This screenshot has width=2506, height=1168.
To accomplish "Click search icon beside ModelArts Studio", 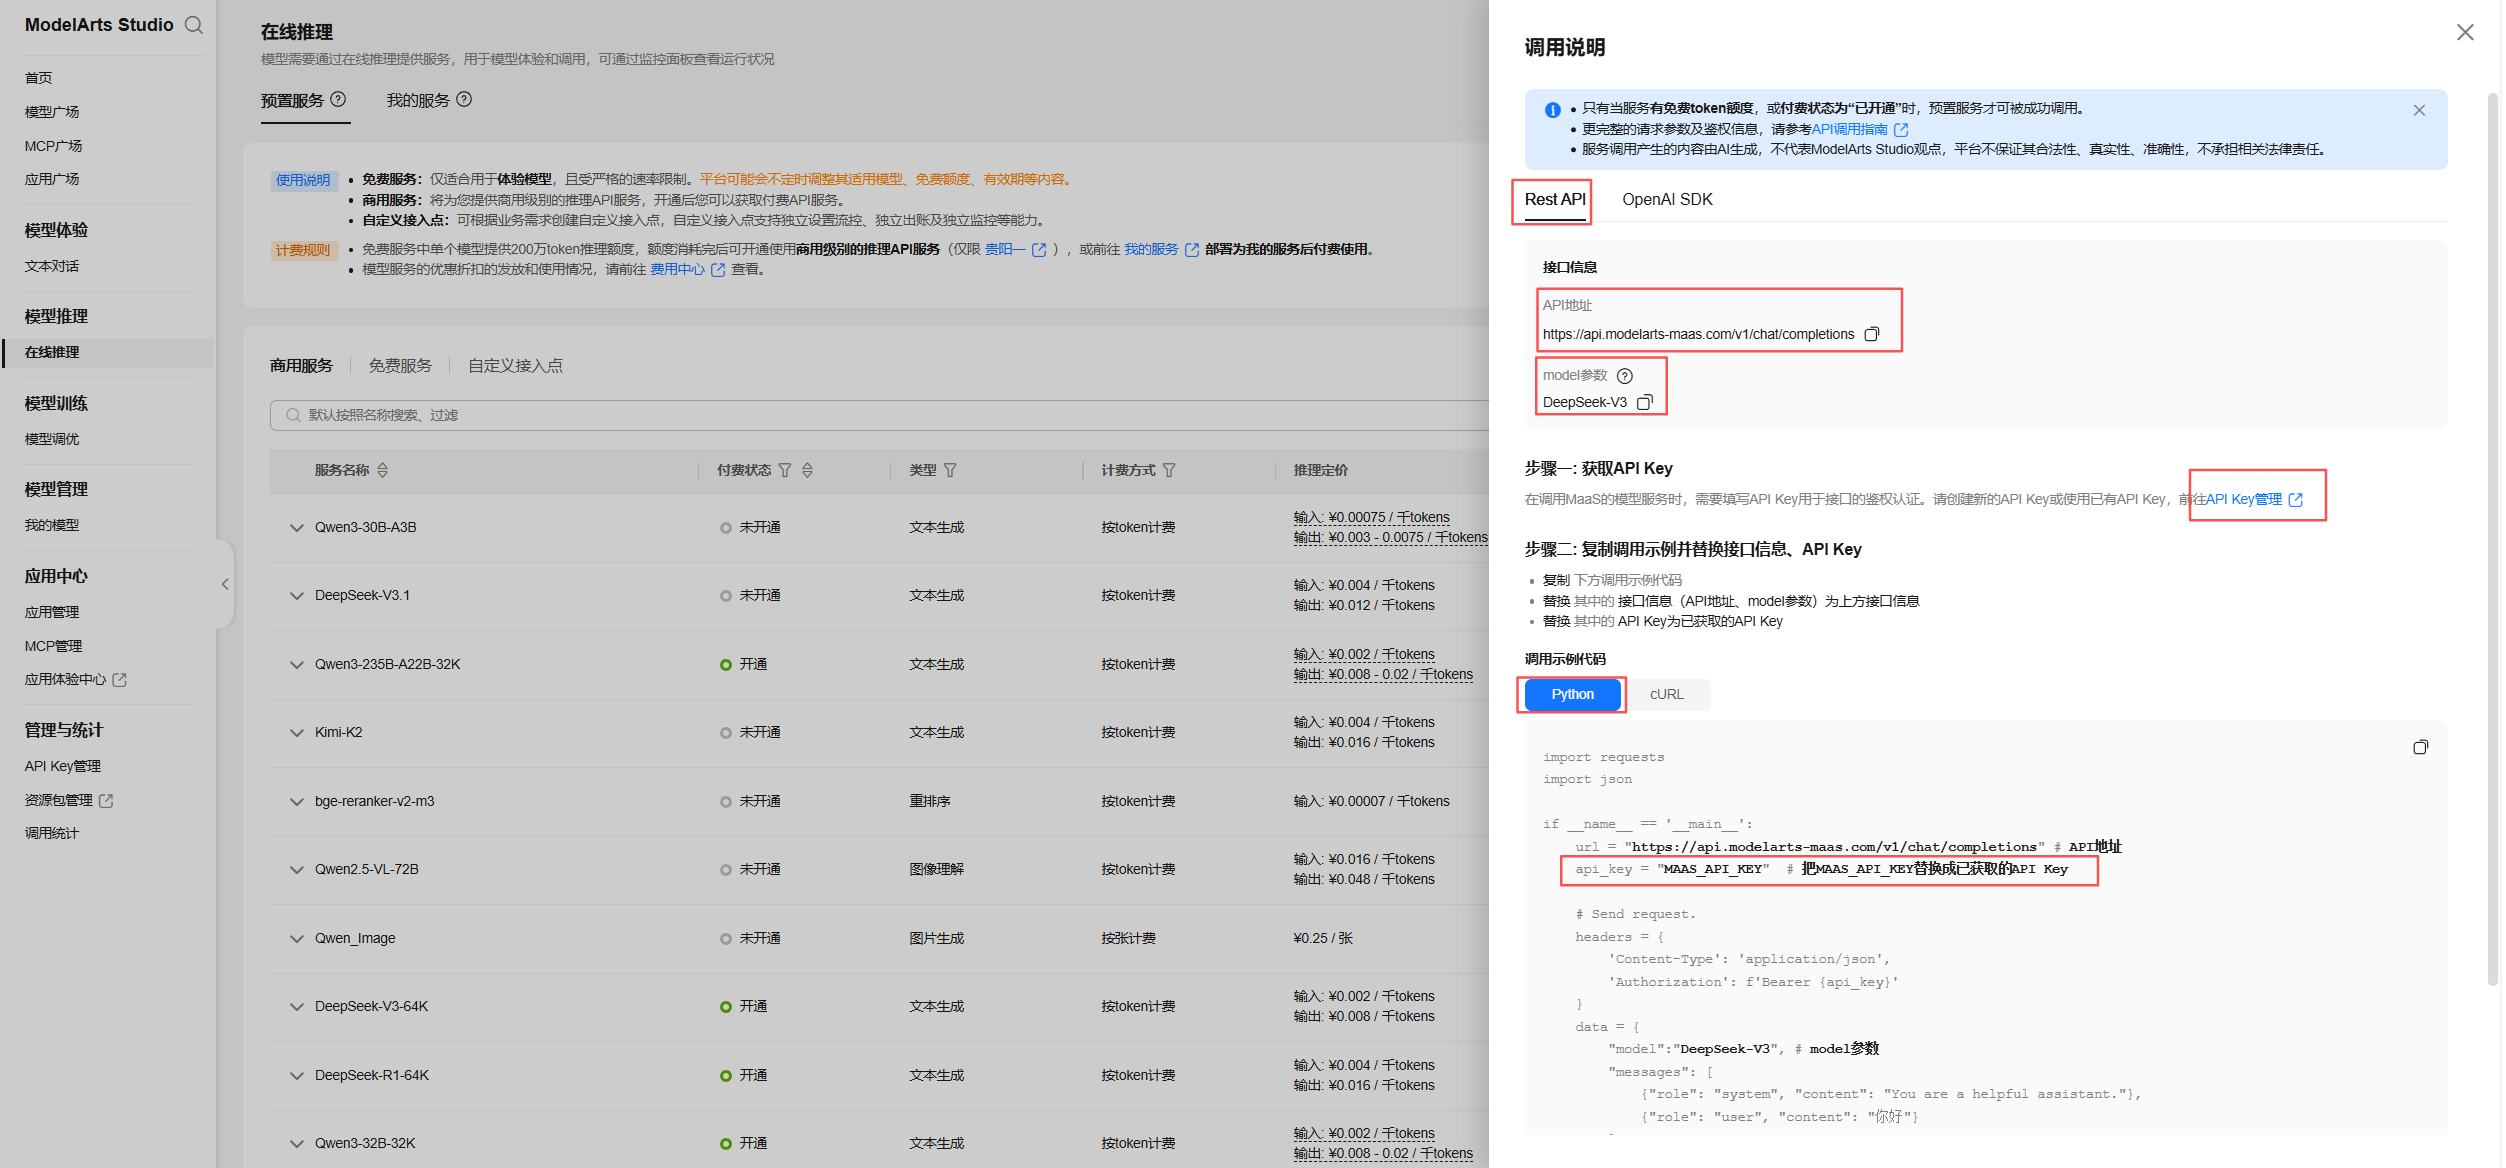I will [x=194, y=25].
